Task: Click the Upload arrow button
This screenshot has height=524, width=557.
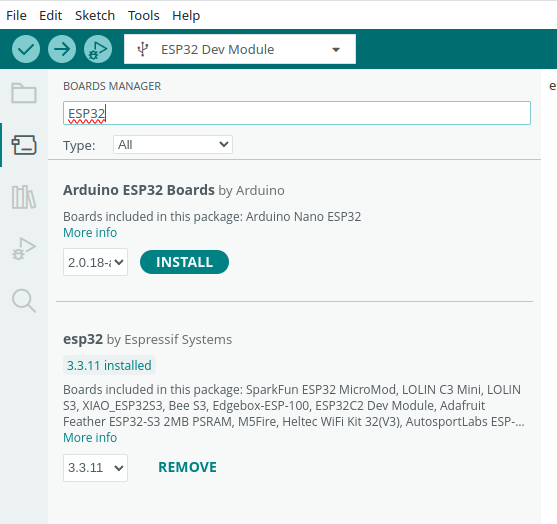Action: coord(62,49)
